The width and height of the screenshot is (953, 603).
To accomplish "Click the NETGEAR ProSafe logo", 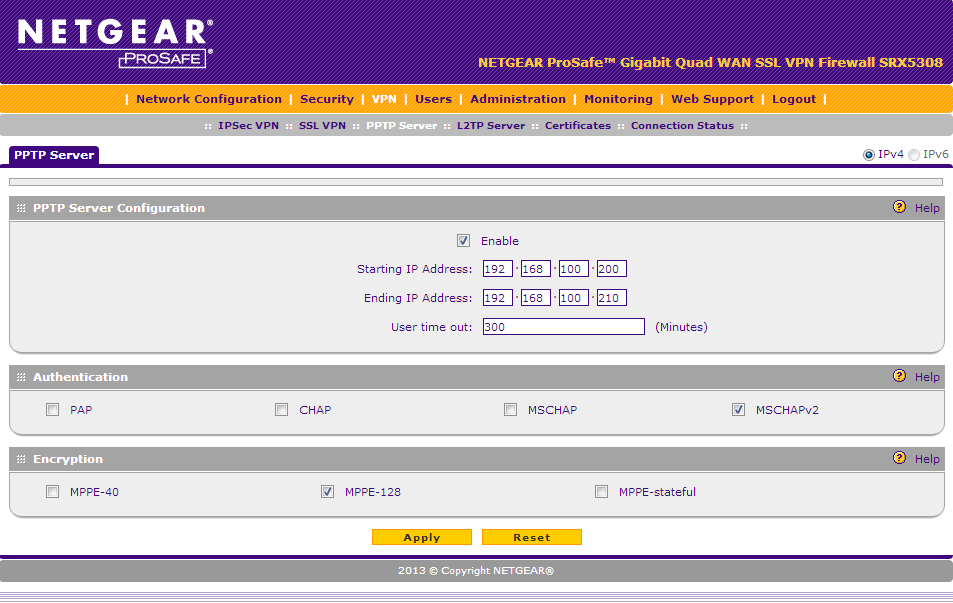I will tap(115, 43).
